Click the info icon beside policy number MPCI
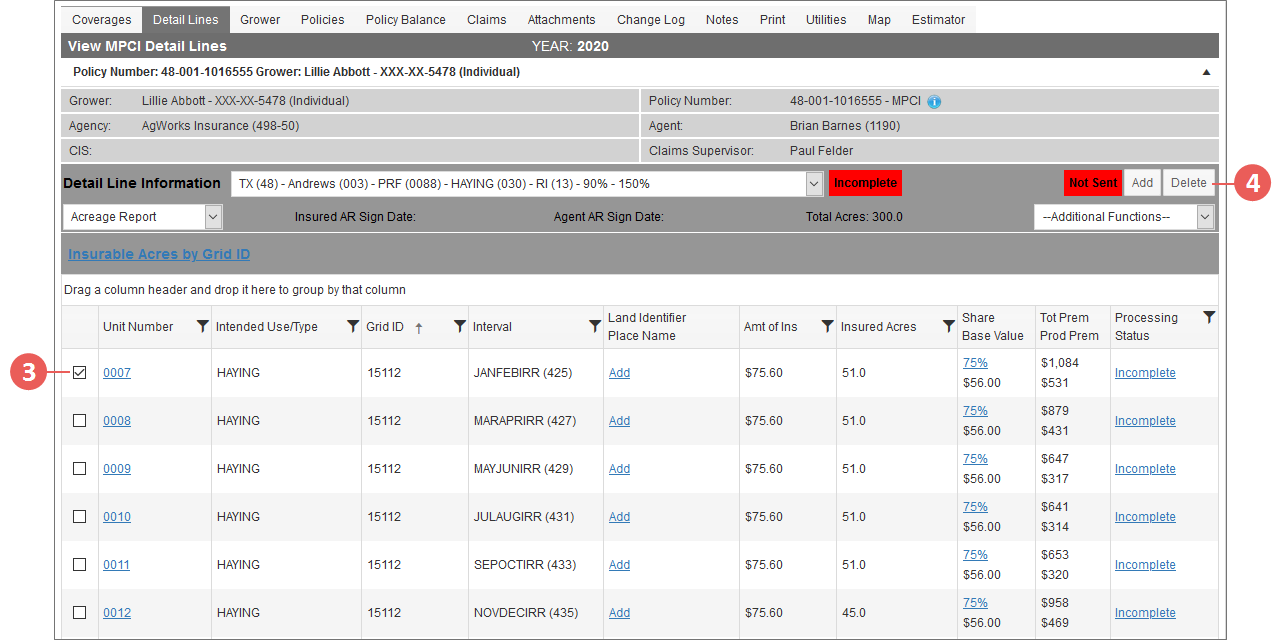The width and height of the screenshot is (1282, 640). (934, 101)
